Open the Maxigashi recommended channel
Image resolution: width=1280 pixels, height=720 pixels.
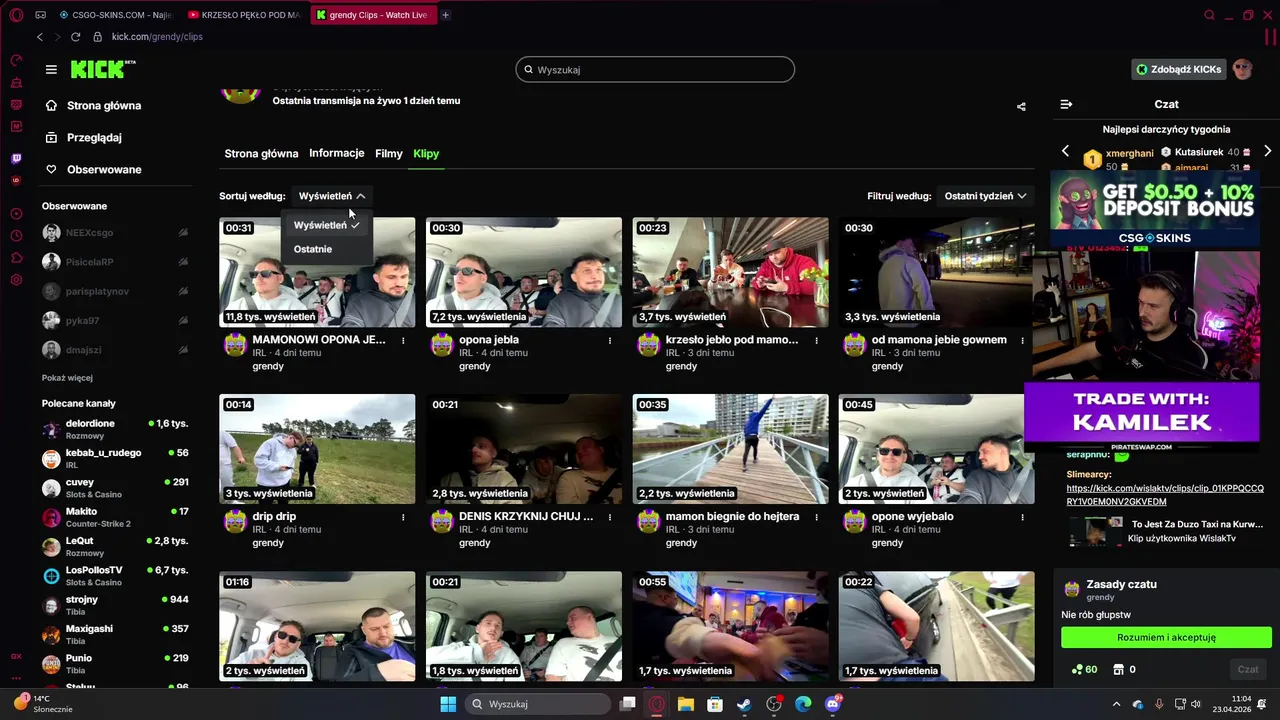tap(115, 634)
